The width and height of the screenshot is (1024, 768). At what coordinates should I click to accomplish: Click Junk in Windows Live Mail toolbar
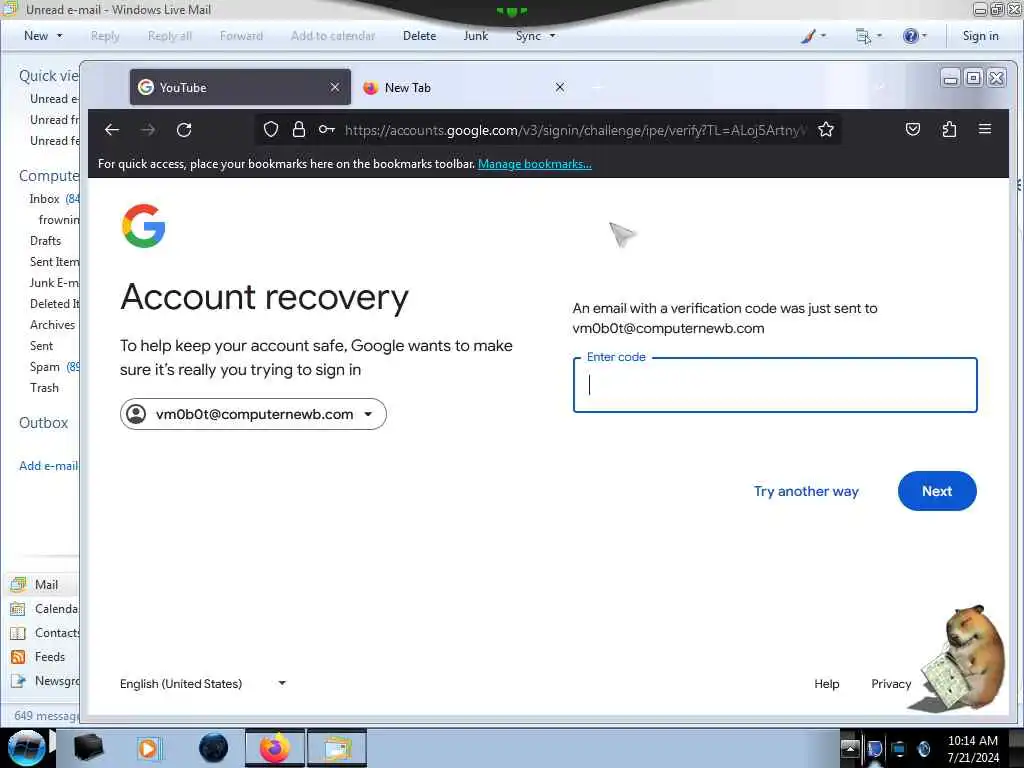pos(475,36)
